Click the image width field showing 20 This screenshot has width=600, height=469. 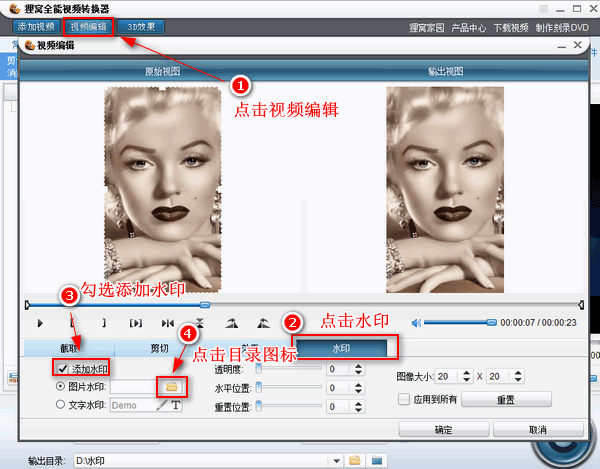click(447, 376)
